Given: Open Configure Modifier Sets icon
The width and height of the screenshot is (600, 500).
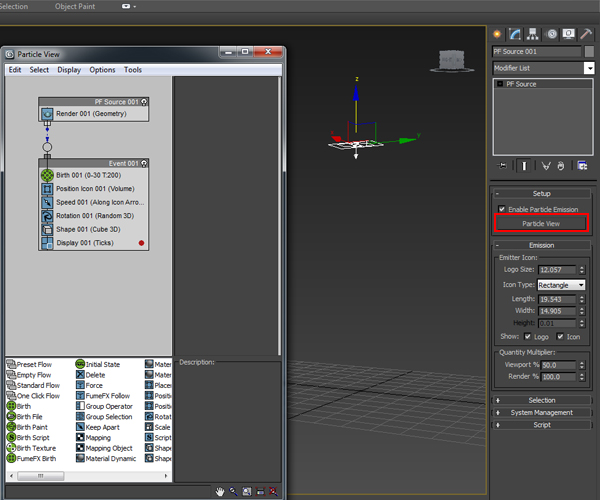Looking at the screenshot, I should point(582,166).
